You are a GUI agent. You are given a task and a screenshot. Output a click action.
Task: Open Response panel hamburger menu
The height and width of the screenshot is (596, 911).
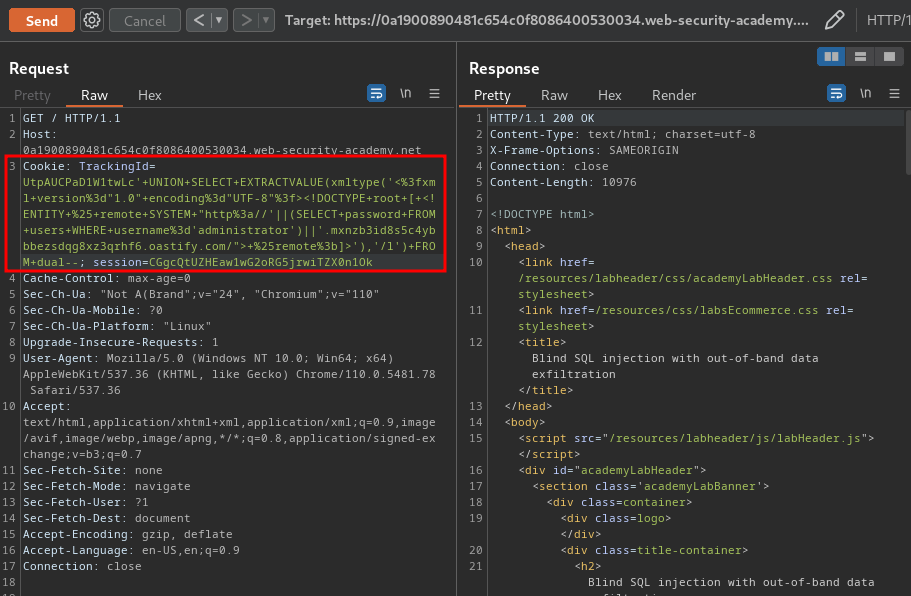point(894,93)
